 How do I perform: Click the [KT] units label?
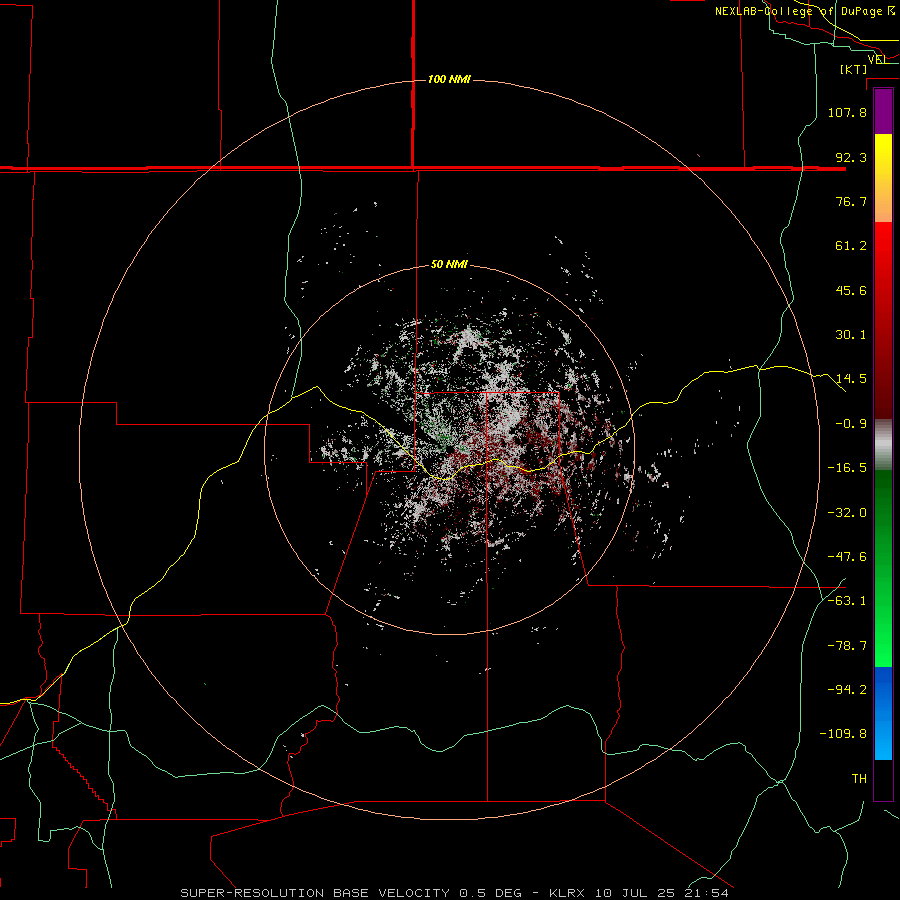pos(854,69)
